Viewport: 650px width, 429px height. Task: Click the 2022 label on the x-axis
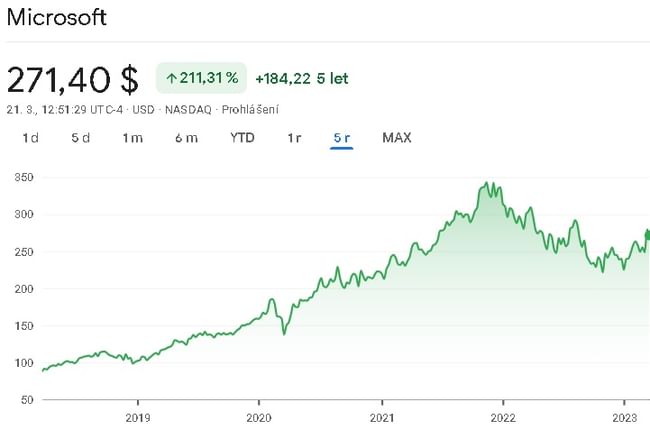click(502, 416)
